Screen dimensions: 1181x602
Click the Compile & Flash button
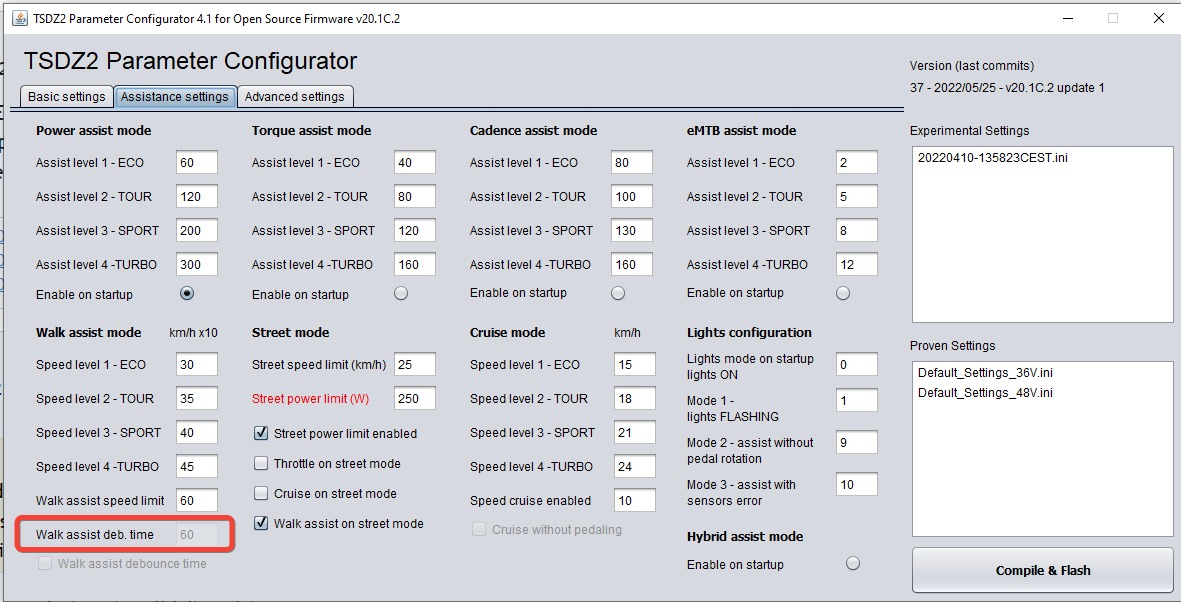(1042, 570)
